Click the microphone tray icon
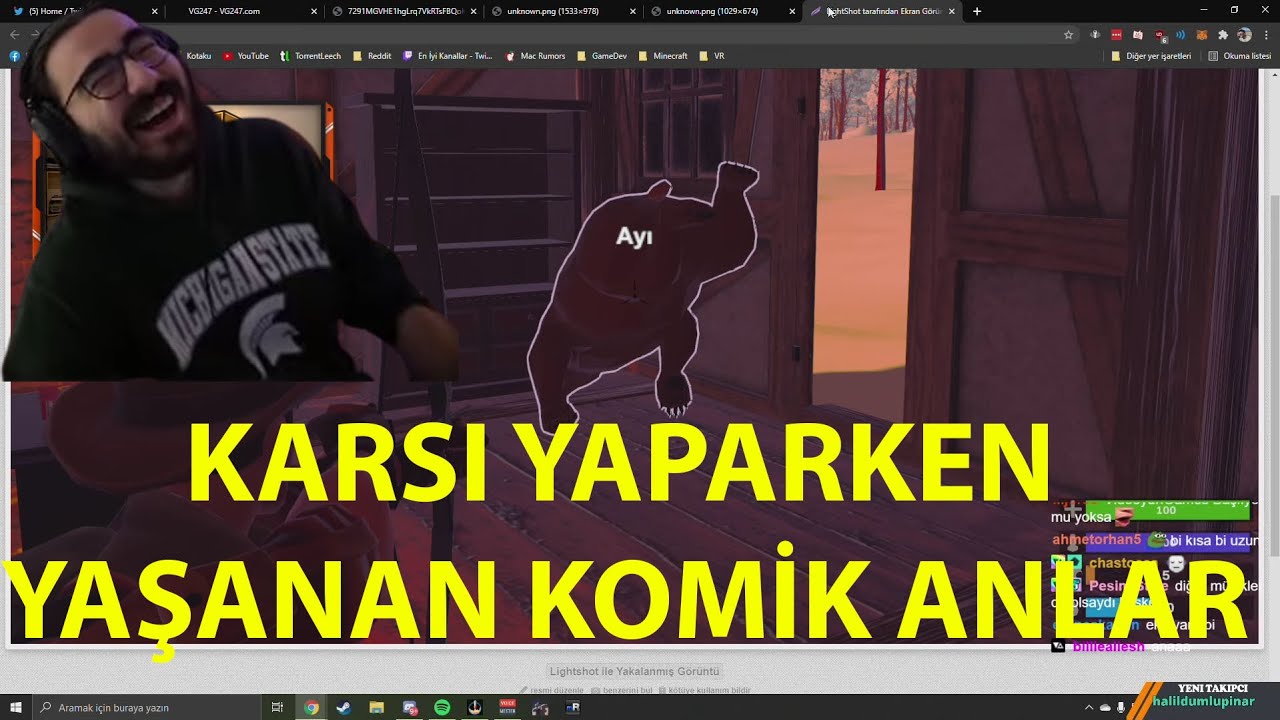1280x720 pixels. coord(1121,707)
